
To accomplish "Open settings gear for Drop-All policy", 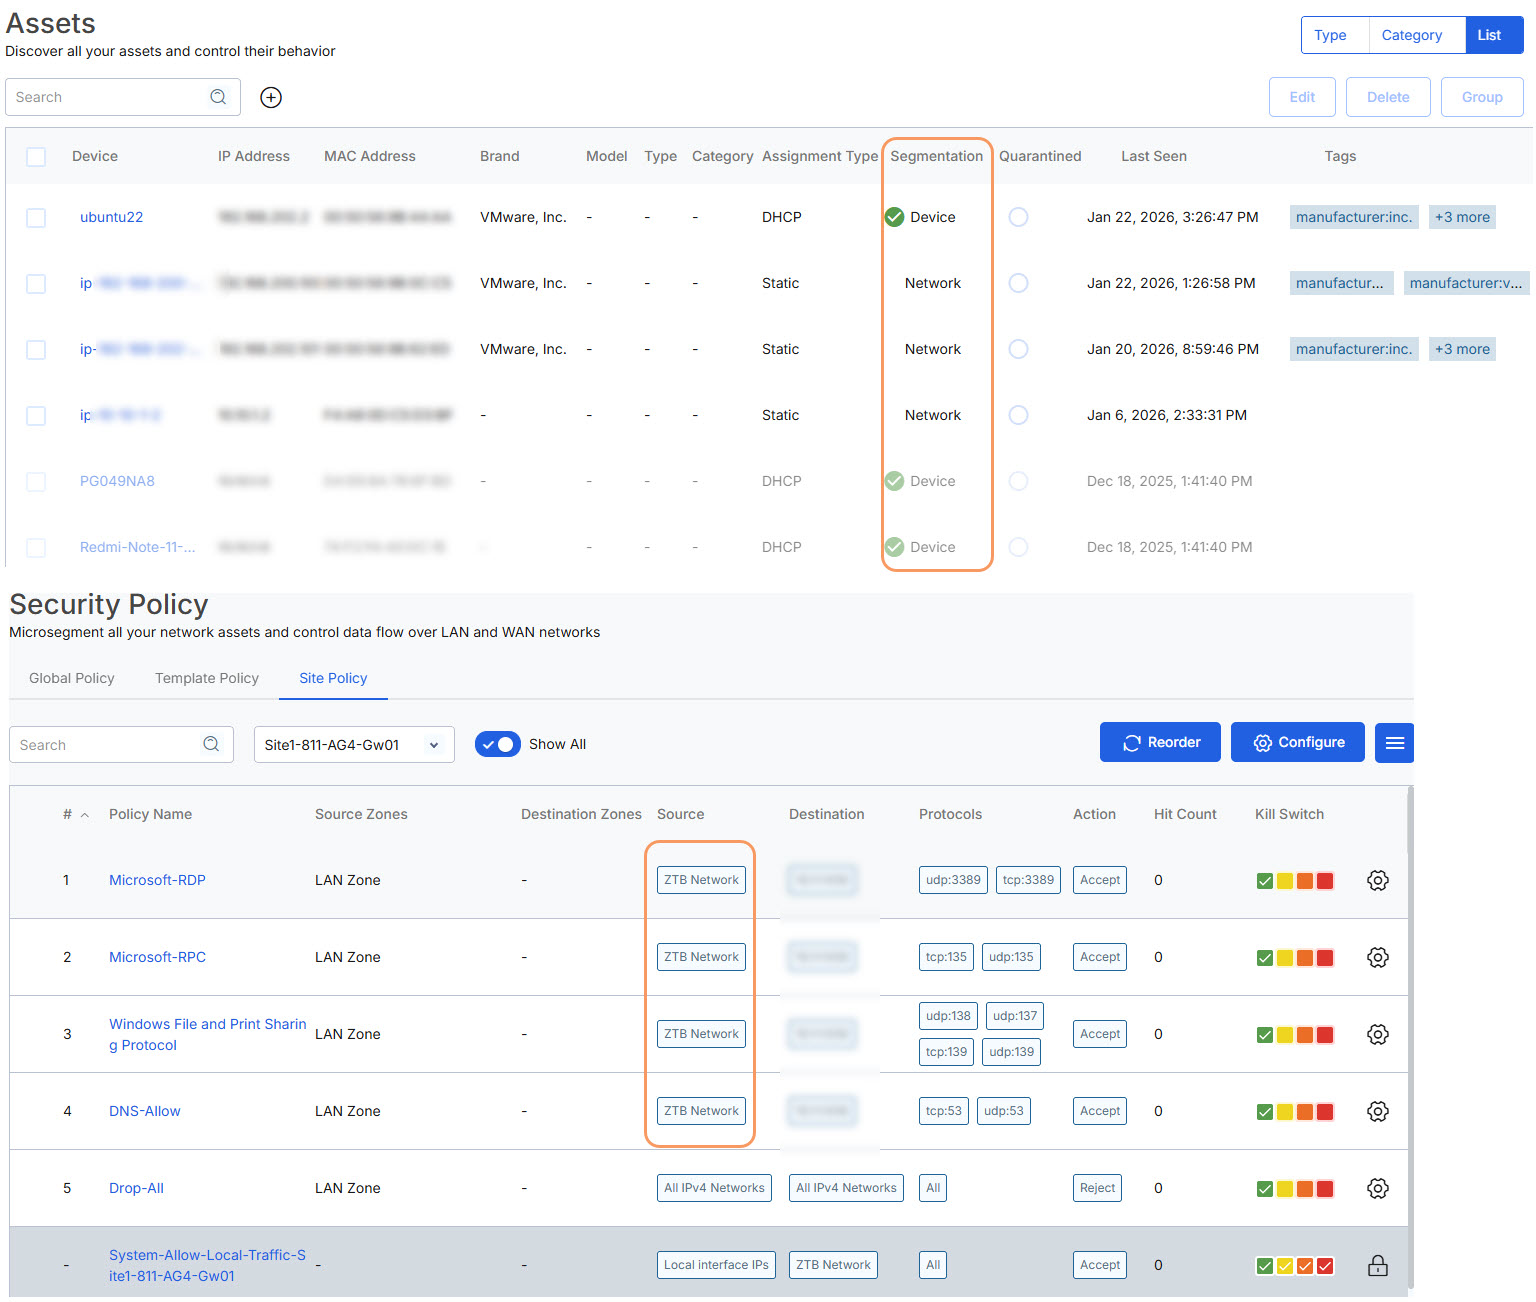I will coord(1378,1188).
